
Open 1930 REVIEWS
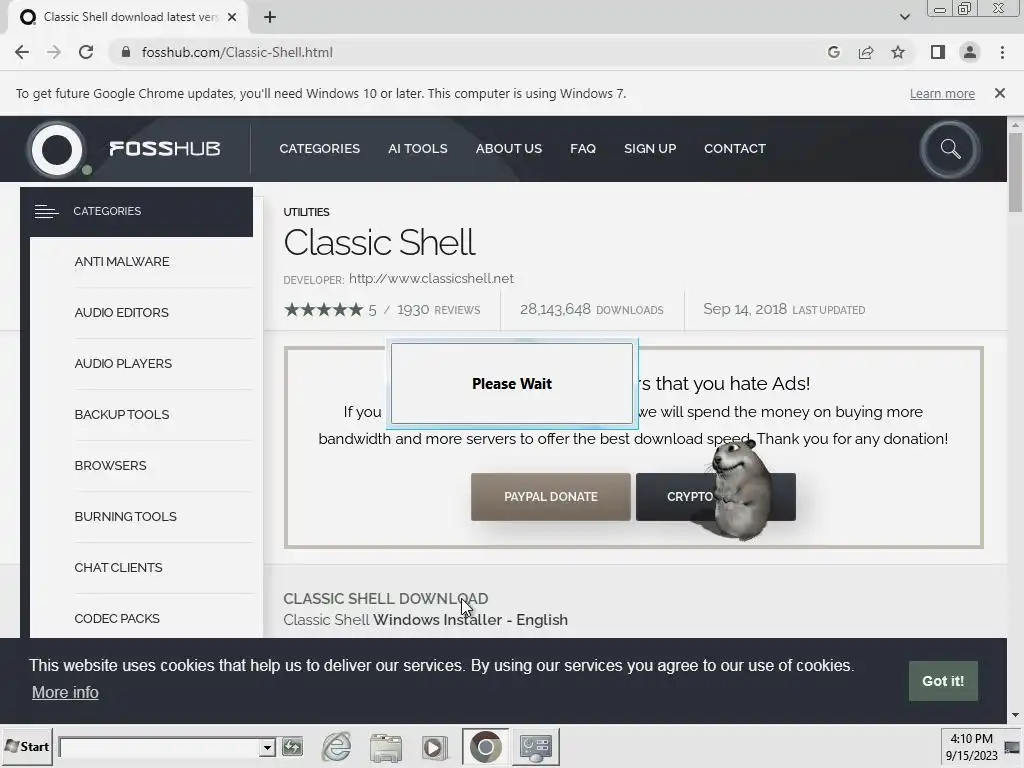point(438,310)
